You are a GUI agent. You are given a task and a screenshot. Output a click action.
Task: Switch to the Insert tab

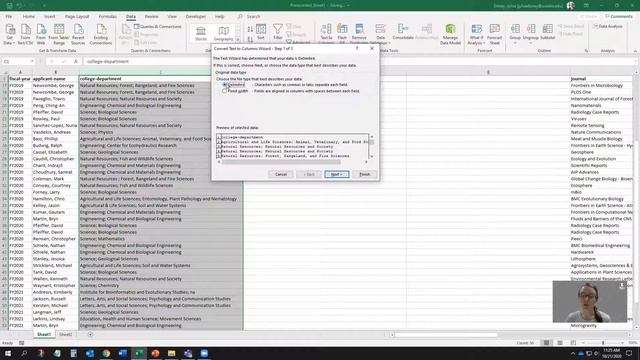(x=49, y=17)
